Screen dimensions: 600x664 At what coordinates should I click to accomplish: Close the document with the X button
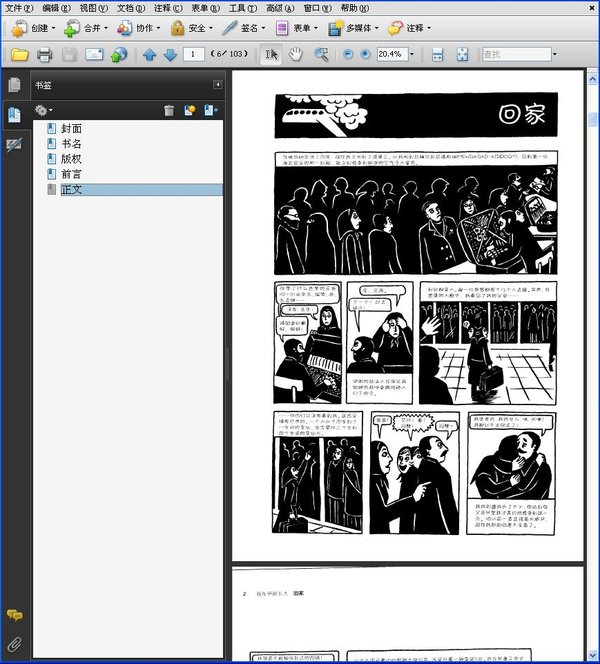pos(592,8)
